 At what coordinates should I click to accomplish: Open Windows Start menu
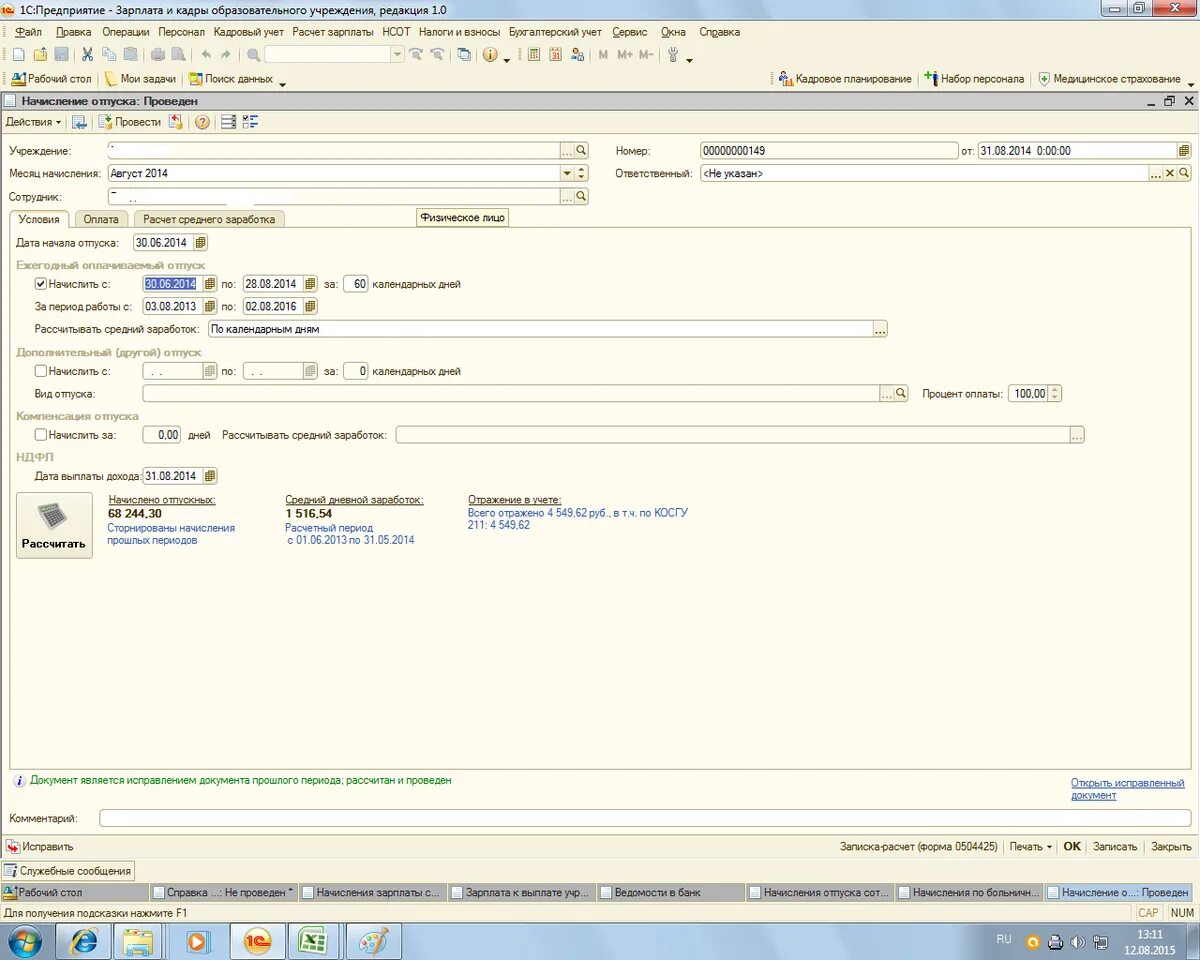tap(25, 941)
